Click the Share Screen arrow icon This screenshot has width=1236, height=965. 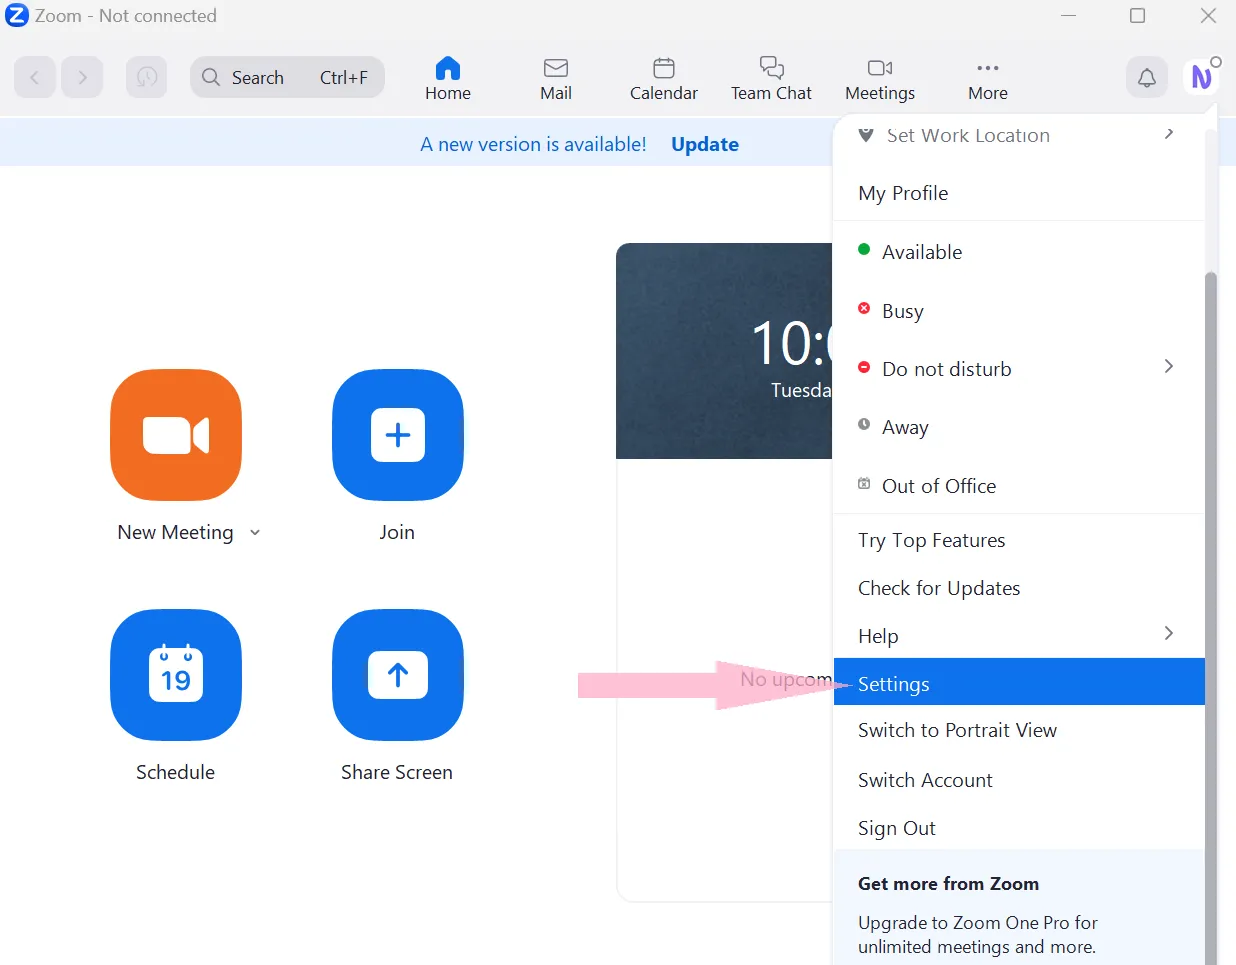click(x=398, y=675)
